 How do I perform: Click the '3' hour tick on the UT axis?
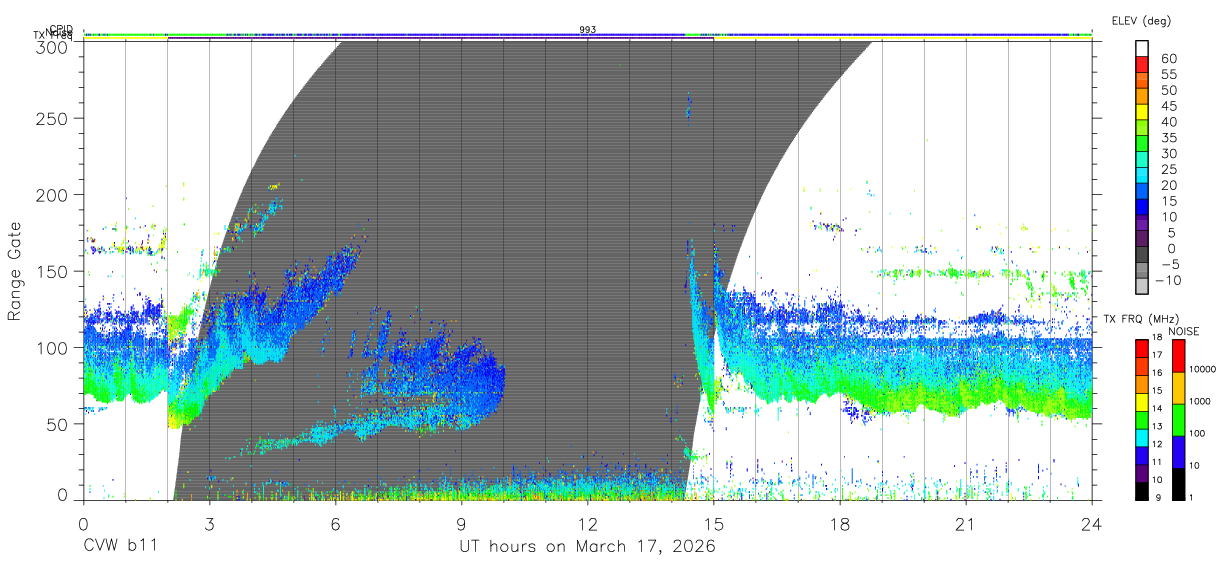coord(209,524)
